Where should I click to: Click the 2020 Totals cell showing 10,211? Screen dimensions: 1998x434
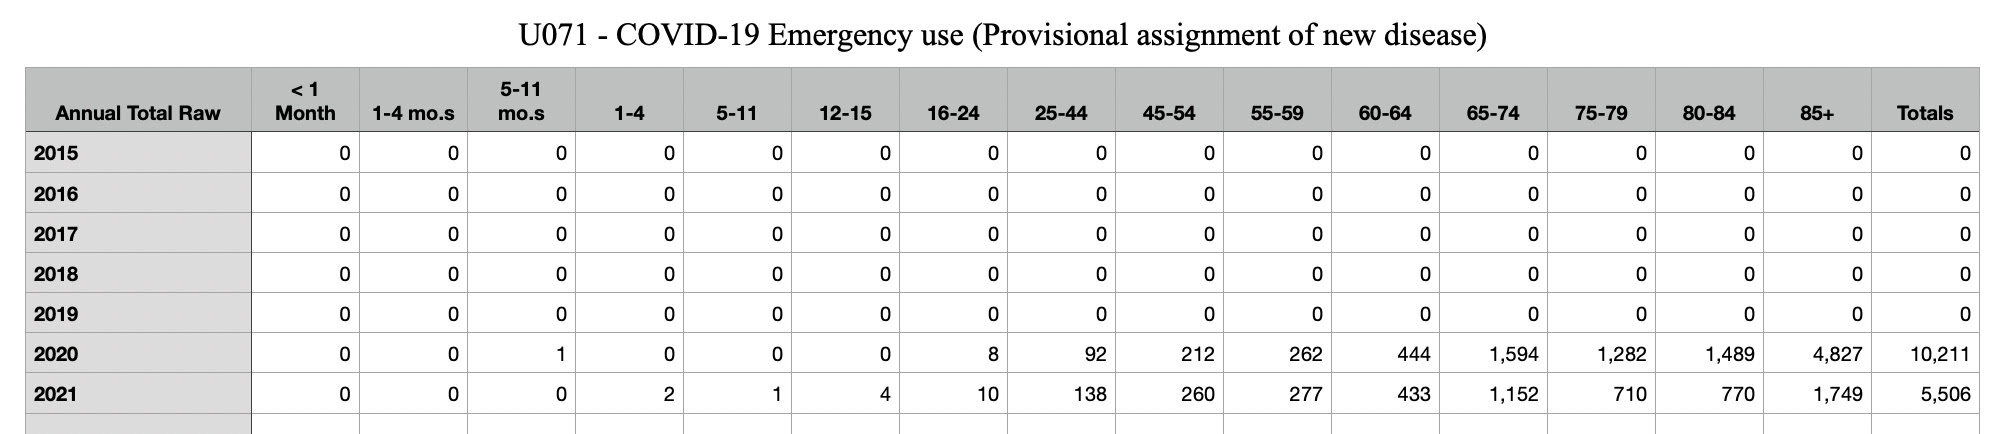[x=1925, y=353]
